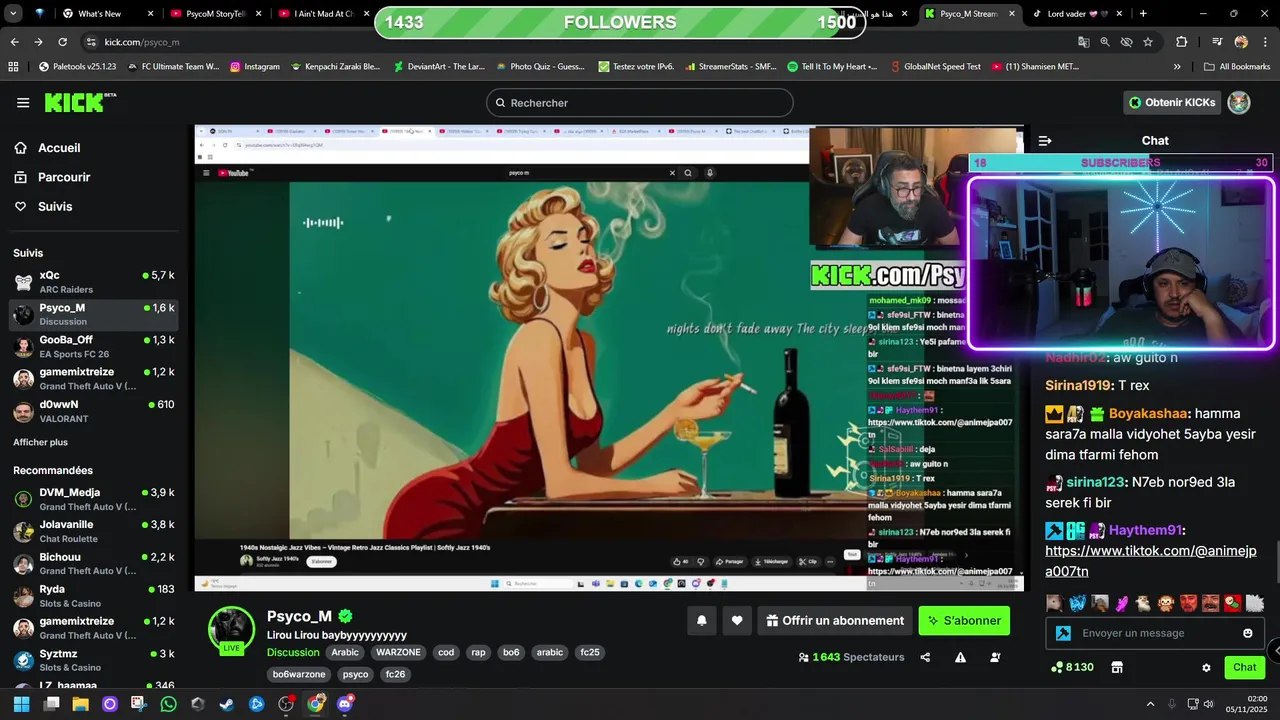Open Instagram bookmark

point(255,67)
